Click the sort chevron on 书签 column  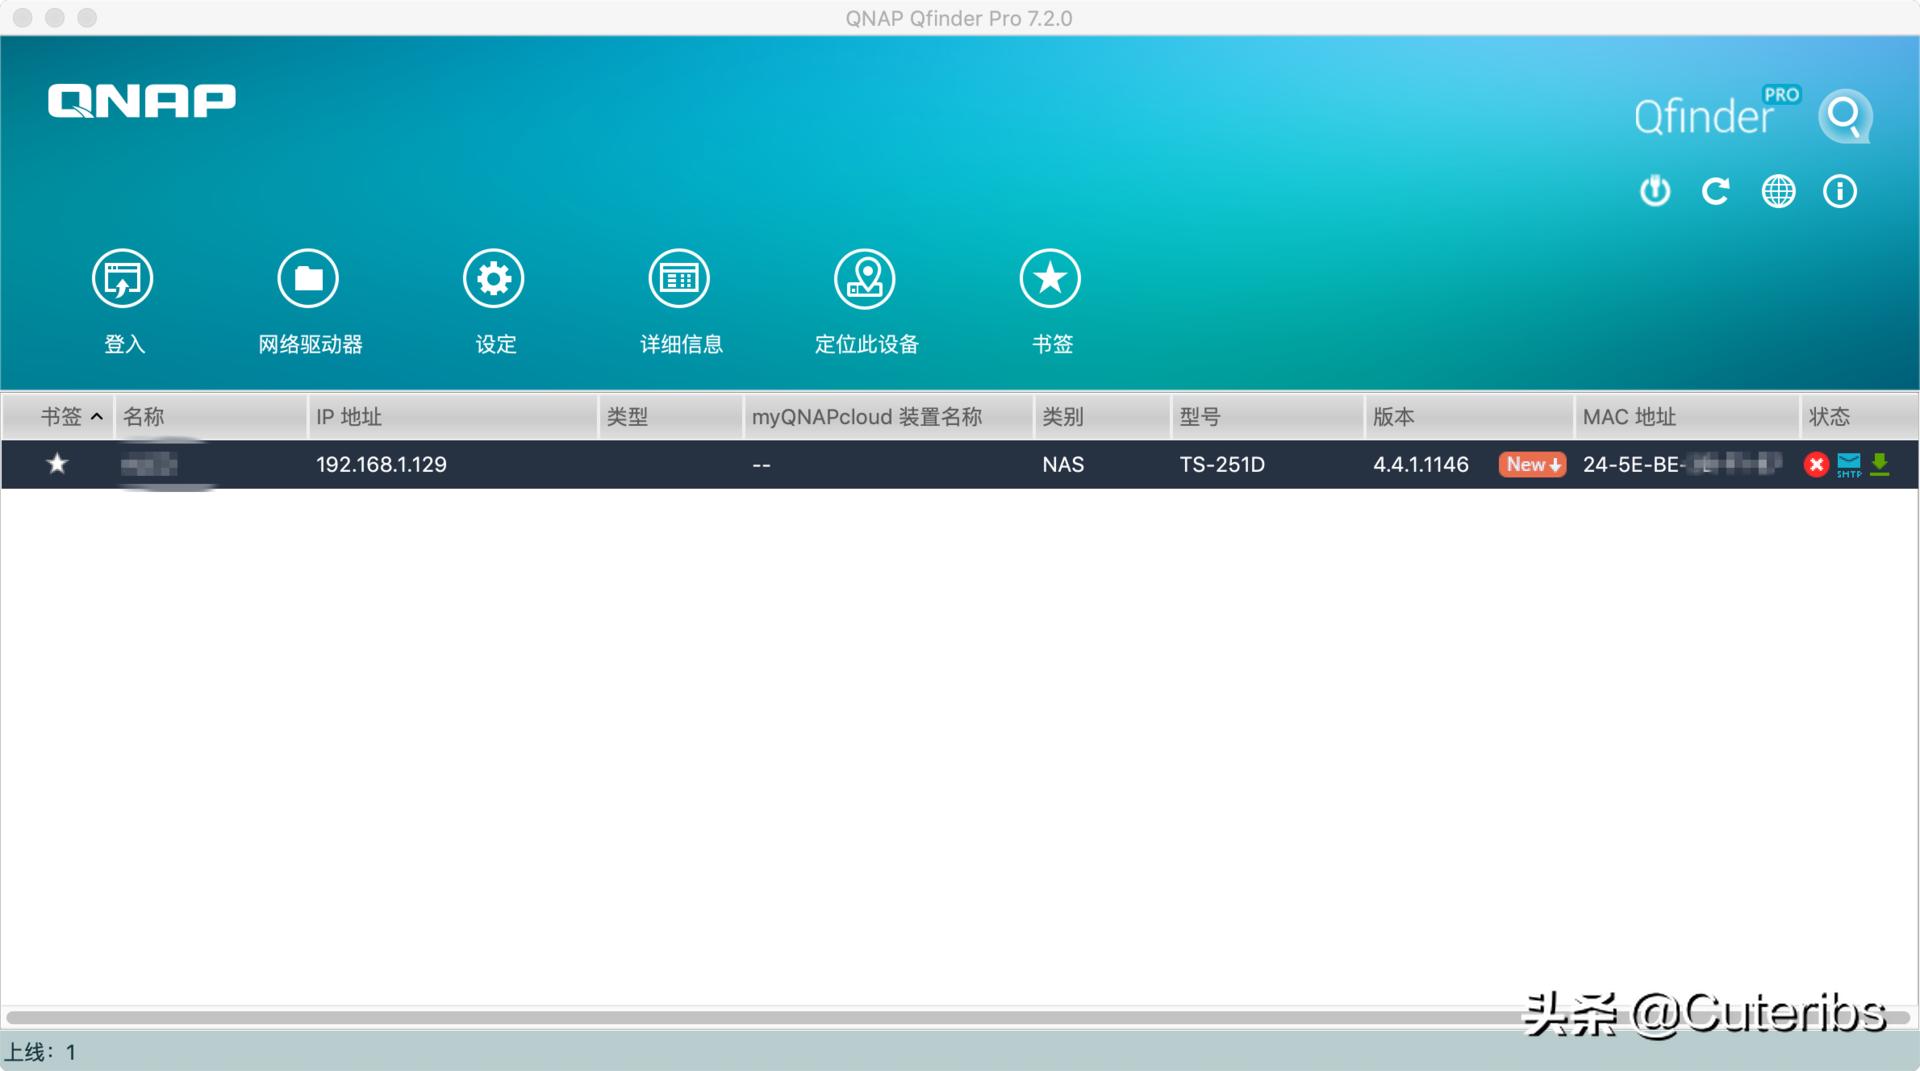97,416
